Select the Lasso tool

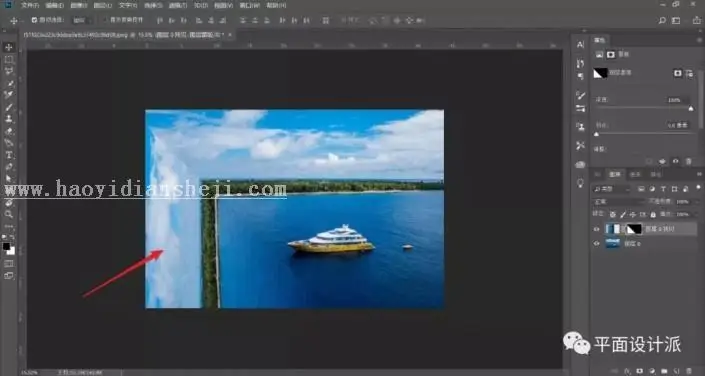point(9,71)
